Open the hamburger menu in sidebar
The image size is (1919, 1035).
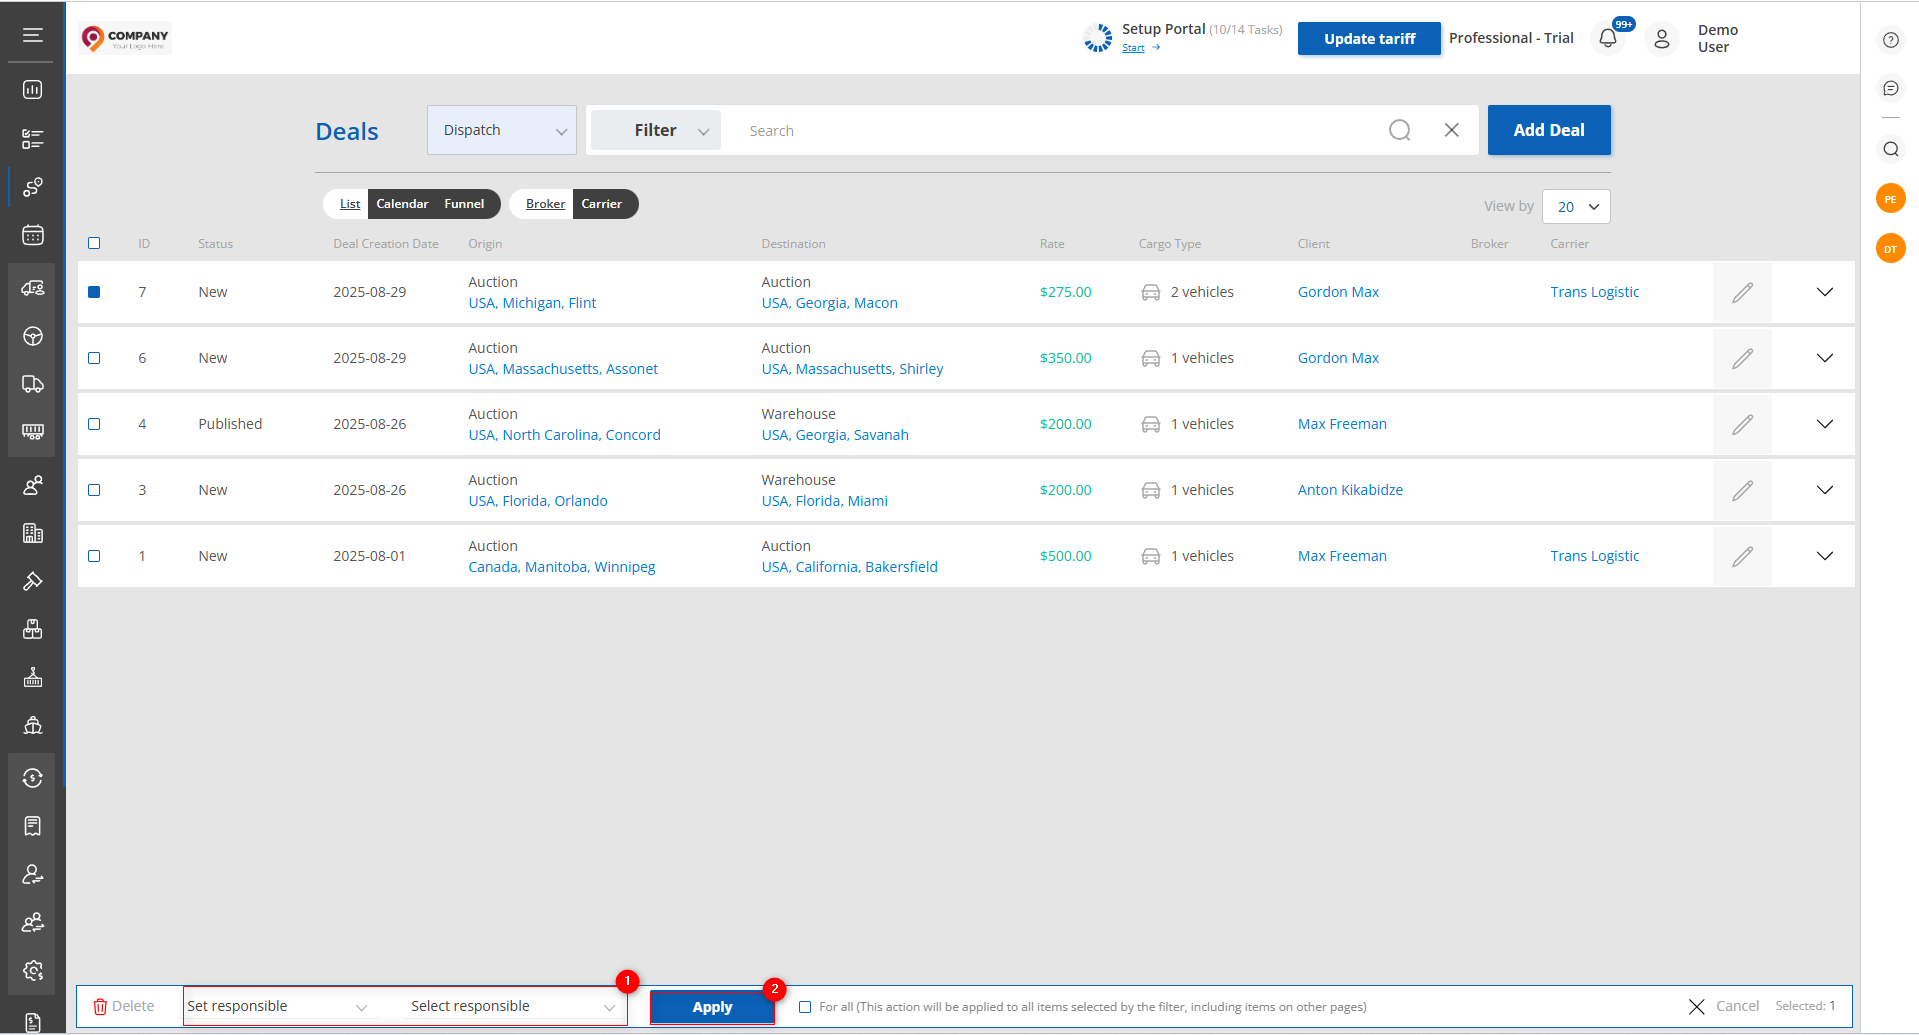(x=33, y=35)
